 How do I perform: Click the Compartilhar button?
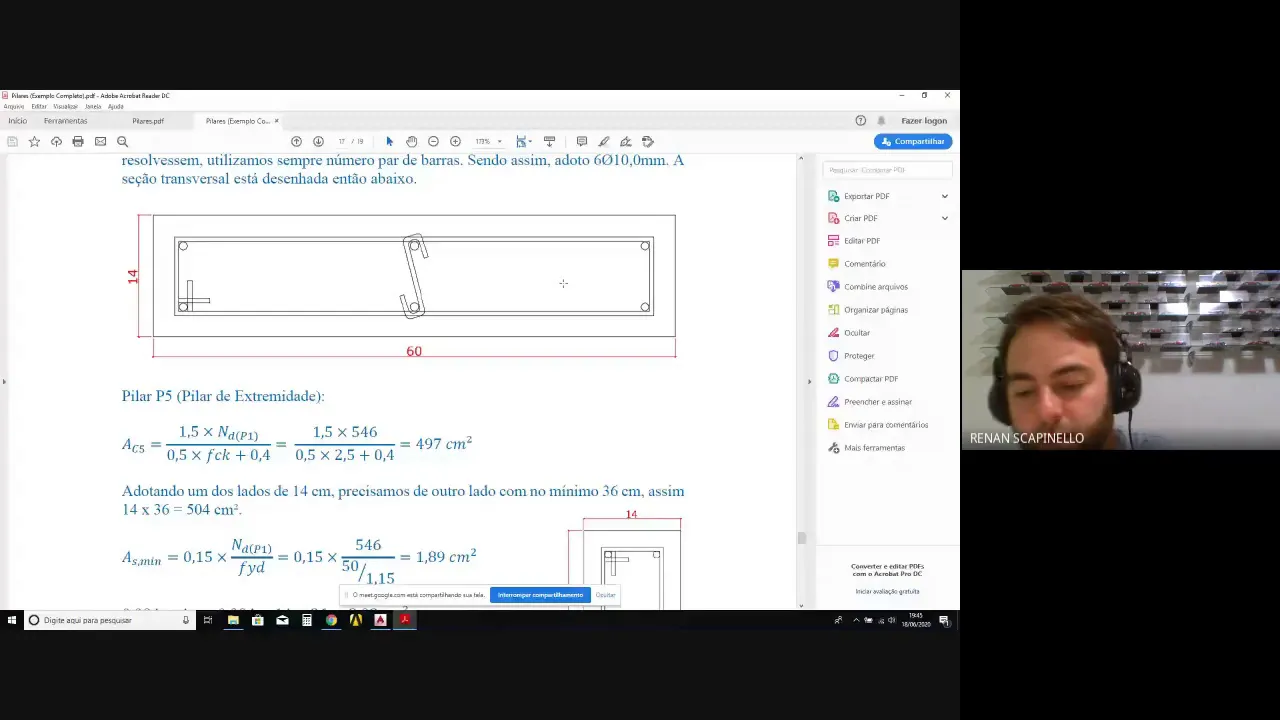913,142
